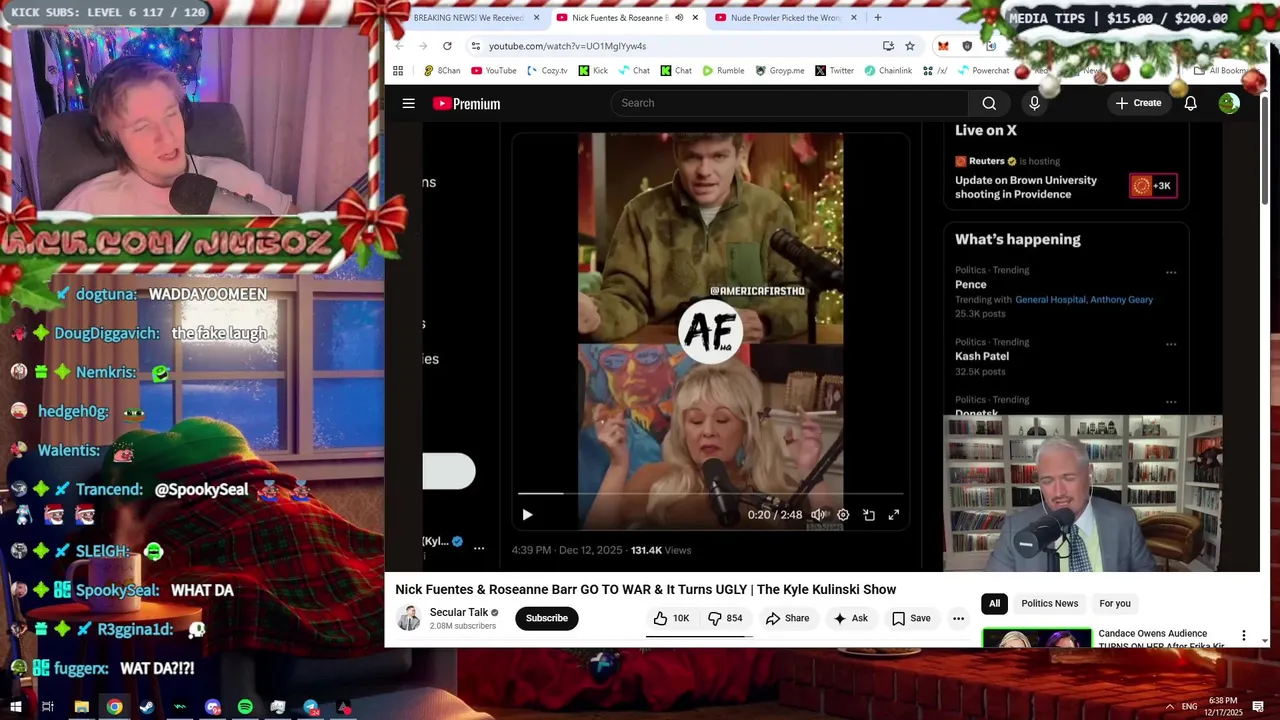Open more actions ellipsis beside Save
Image resolution: width=1280 pixels, height=720 pixels.
coord(958,618)
